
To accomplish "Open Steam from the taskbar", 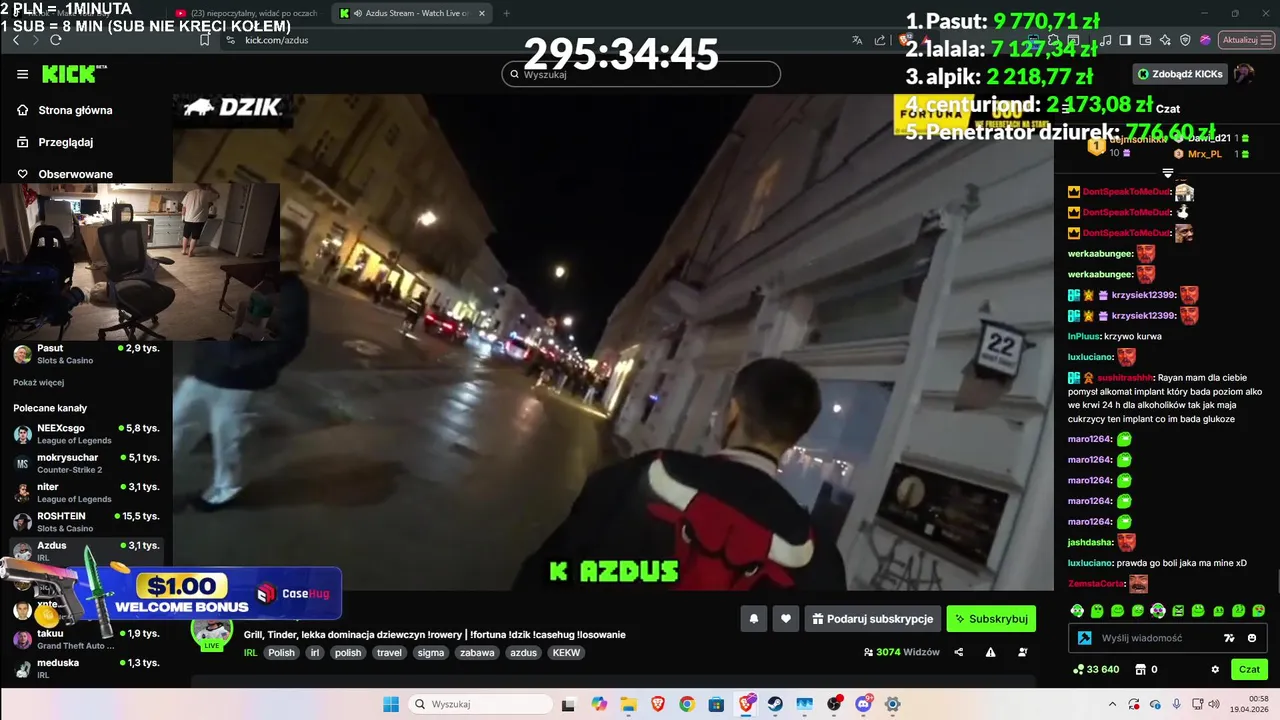I will (x=775, y=704).
